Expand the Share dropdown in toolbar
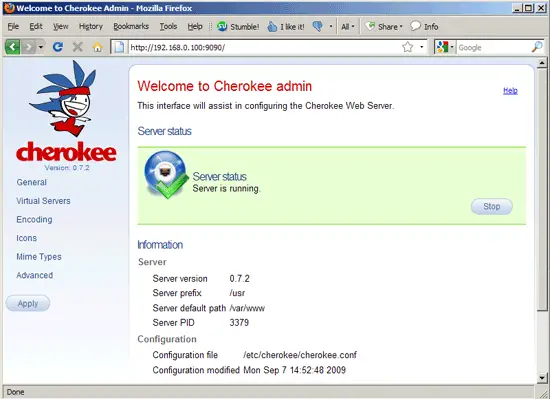This screenshot has height=399, width=550. (x=384, y=26)
